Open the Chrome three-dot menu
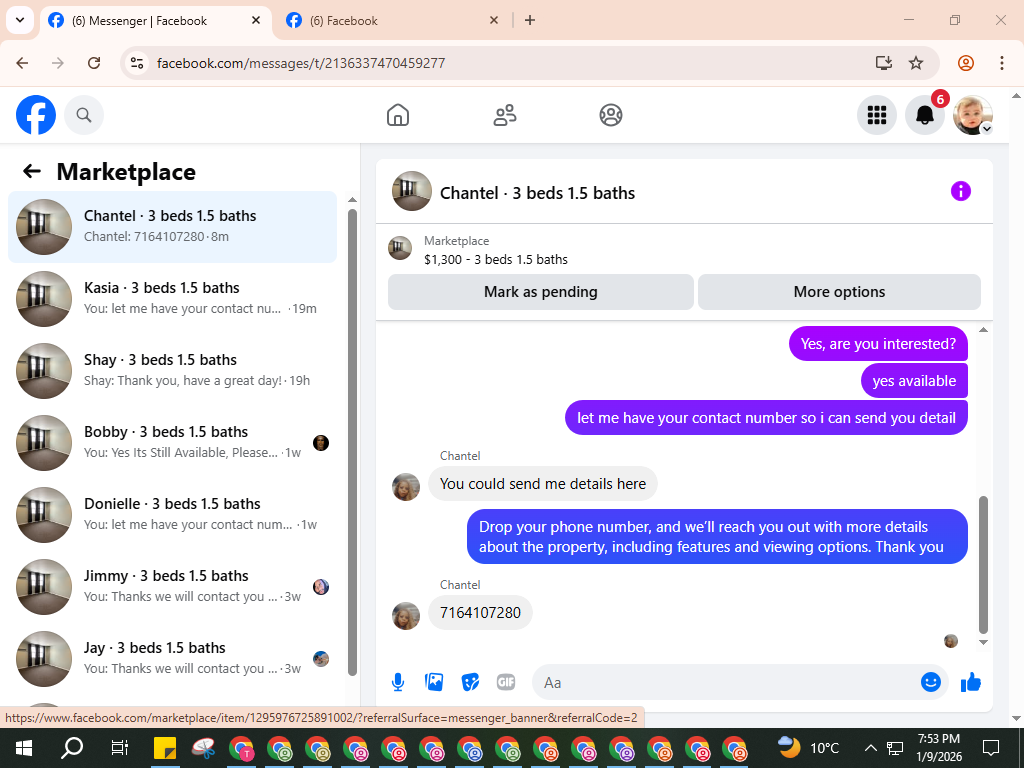This screenshot has width=1024, height=768. coord(1002,63)
